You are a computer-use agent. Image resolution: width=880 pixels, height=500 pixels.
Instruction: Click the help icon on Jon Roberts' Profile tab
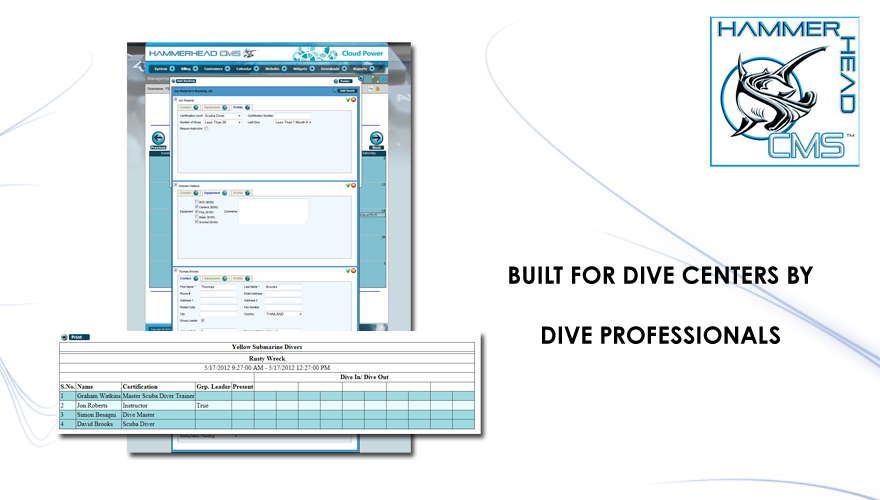tap(249, 107)
